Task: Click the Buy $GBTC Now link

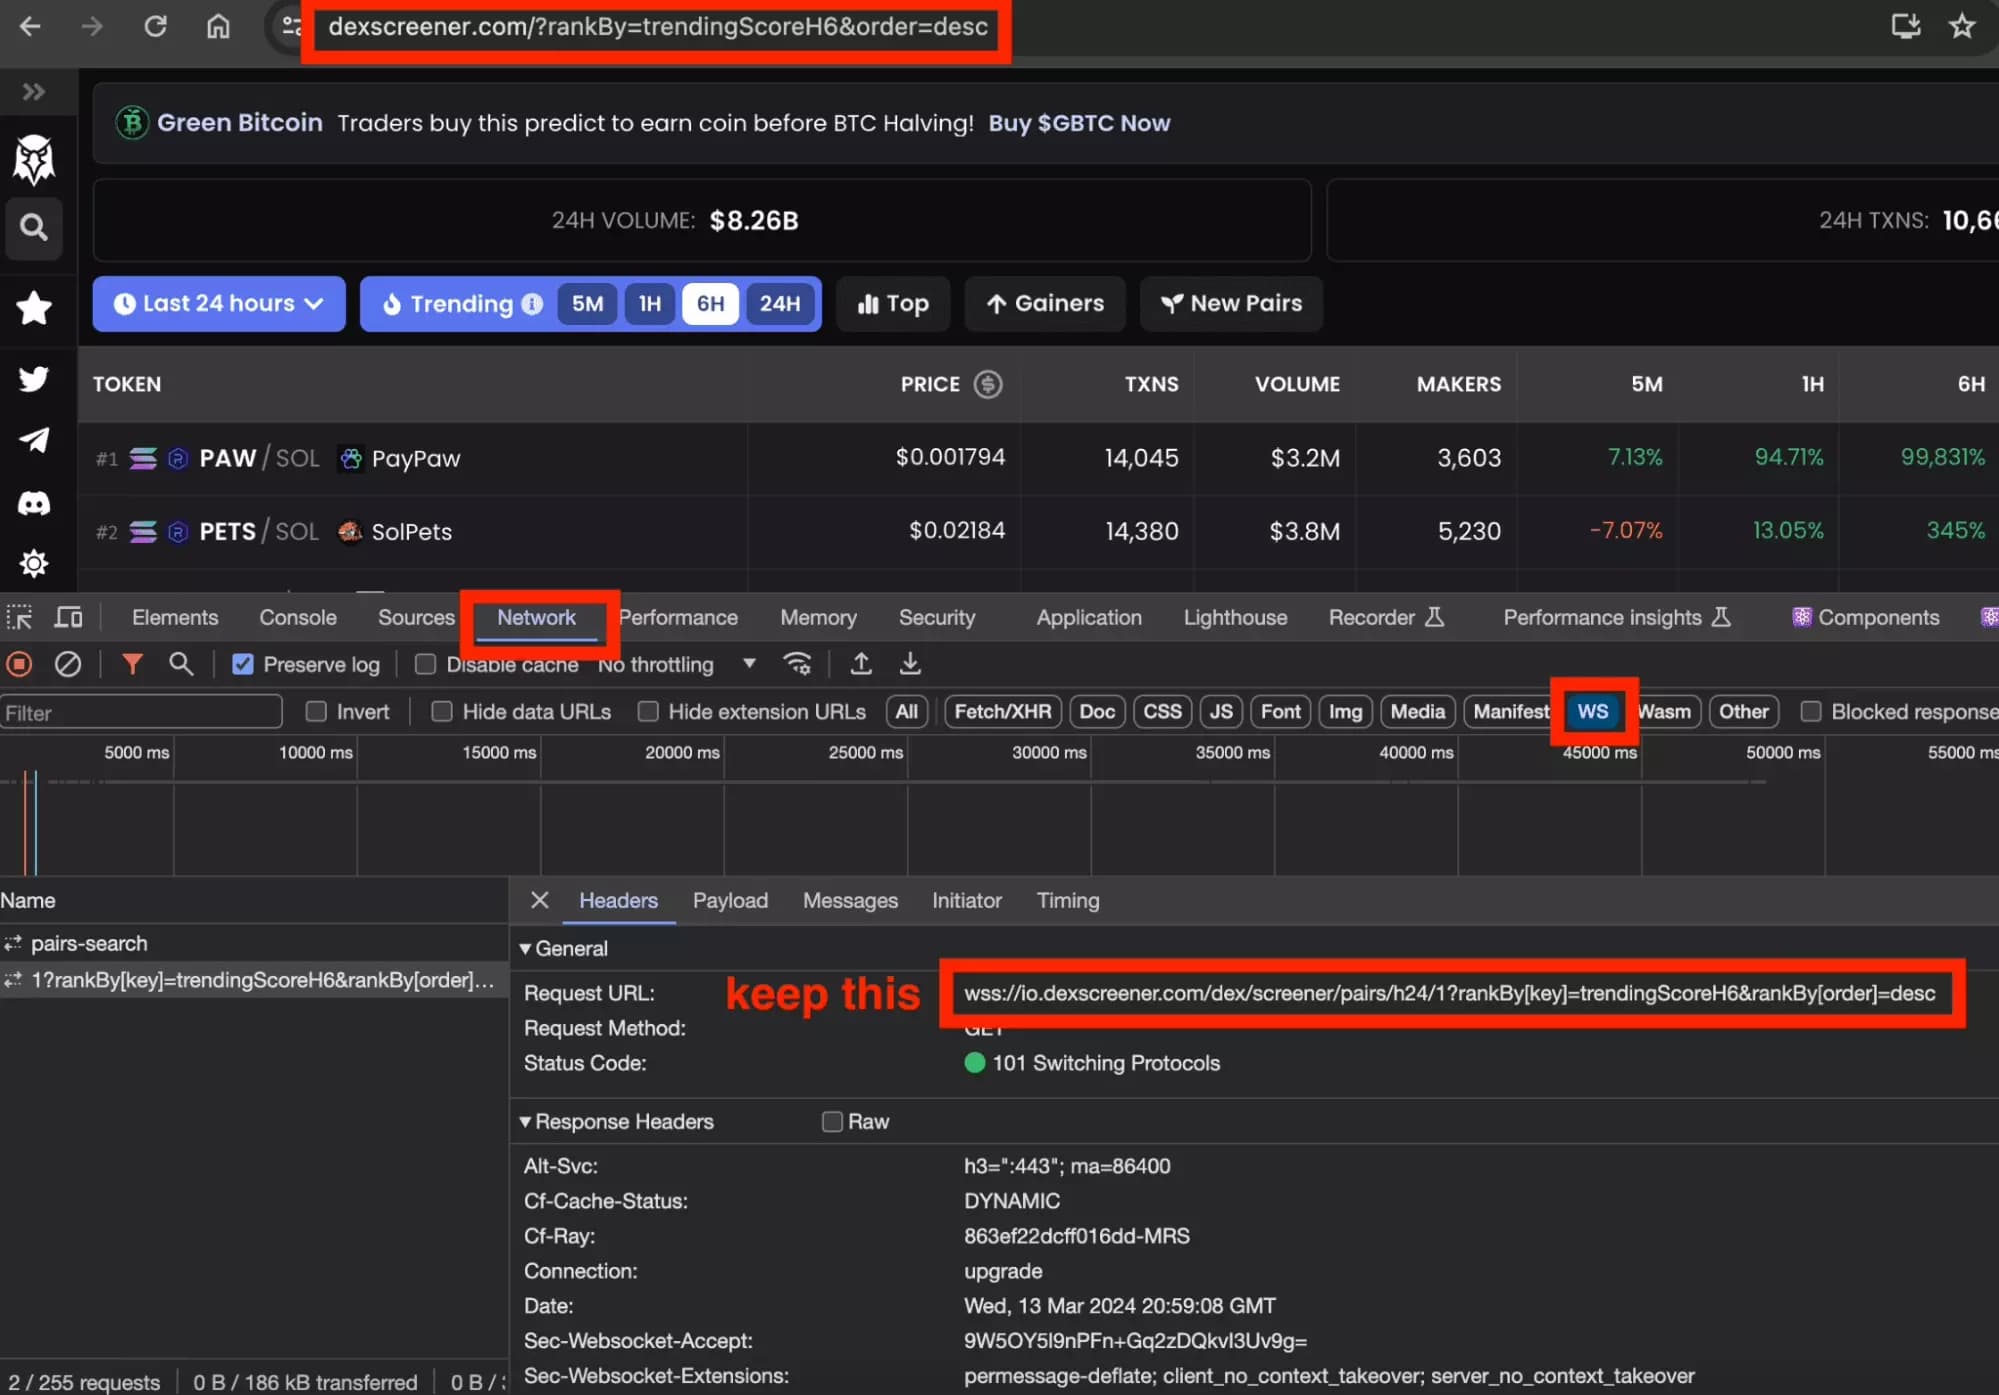Action: coord(1078,123)
